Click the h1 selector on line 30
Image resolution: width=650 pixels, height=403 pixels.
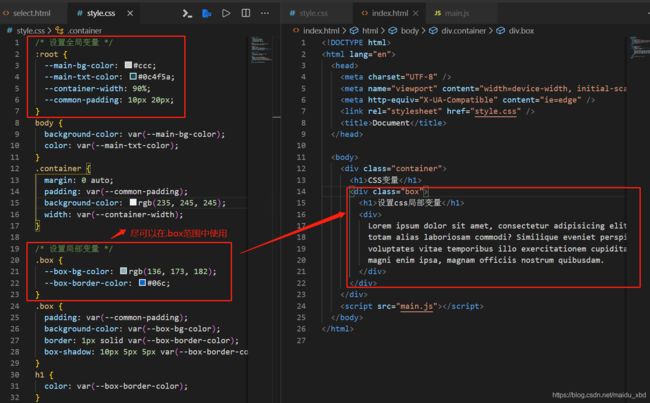pyautogui.click(x=39, y=374)
